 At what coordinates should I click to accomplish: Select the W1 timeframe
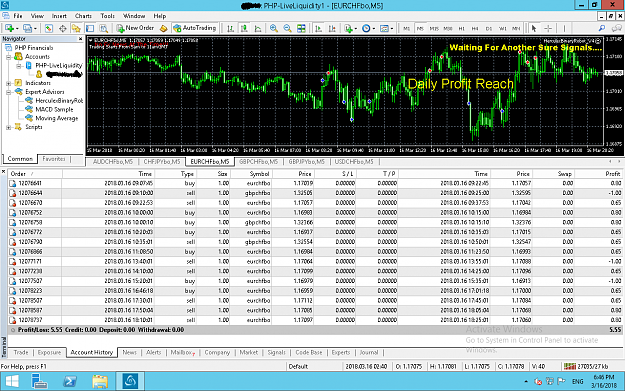click(x=503, y=28)
